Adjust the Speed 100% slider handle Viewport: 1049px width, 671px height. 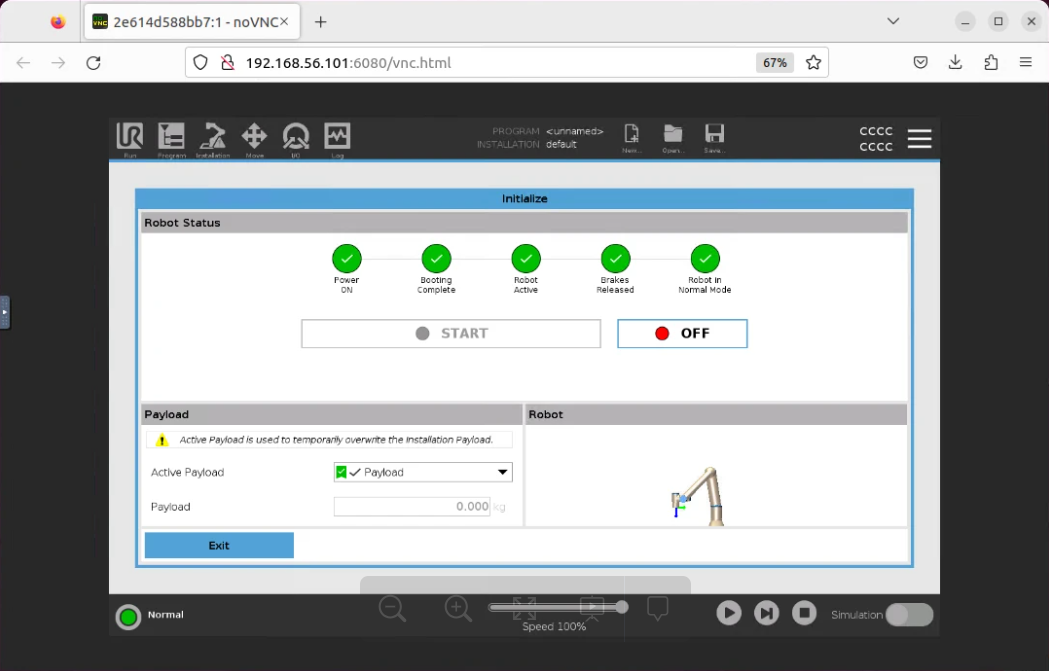[622, 607]
